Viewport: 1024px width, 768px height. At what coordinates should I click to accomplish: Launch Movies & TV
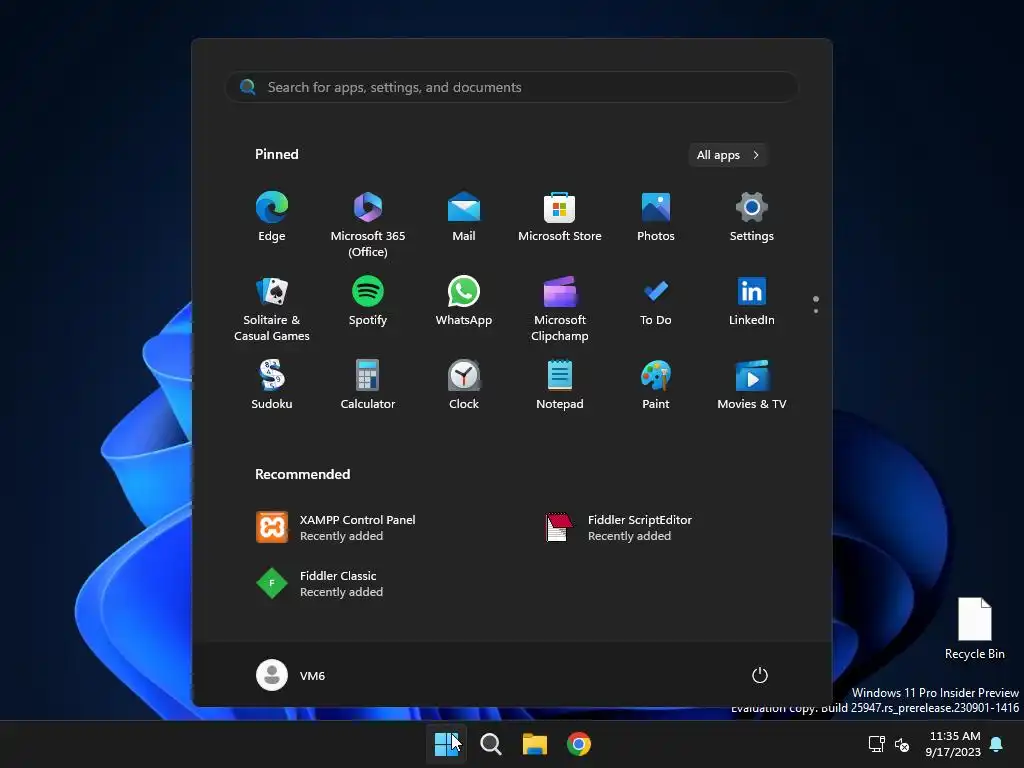pyautogui.click(x=752, y=385)
